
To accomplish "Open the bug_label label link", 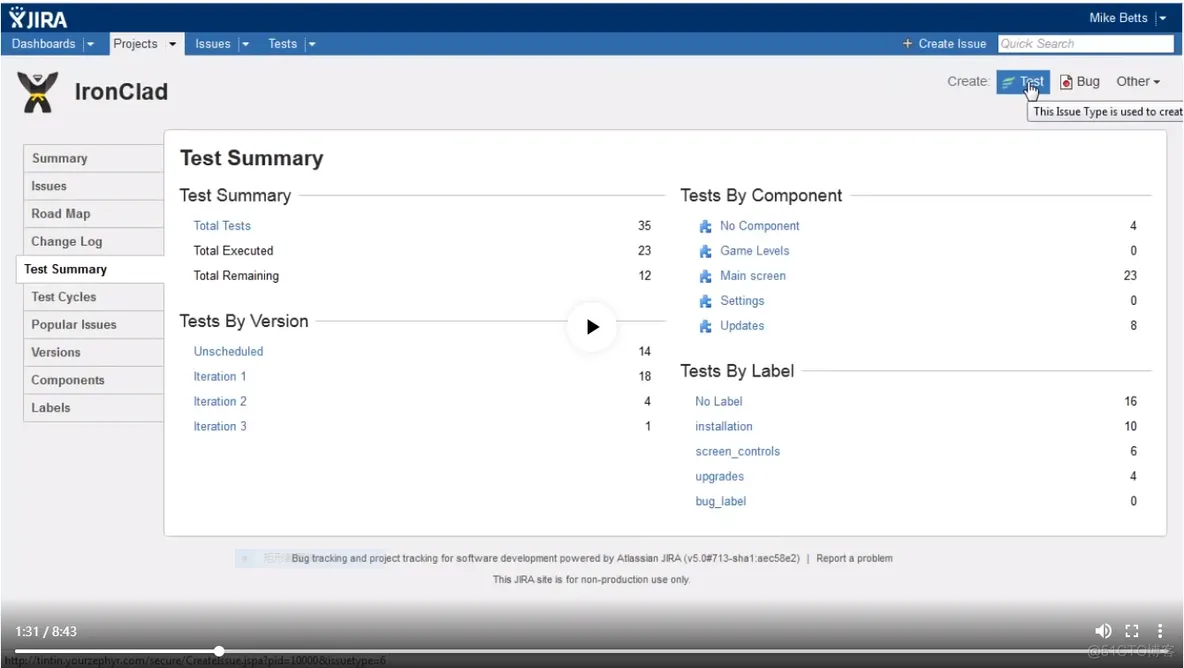I will pyautogui.click(x=720, y=501).
